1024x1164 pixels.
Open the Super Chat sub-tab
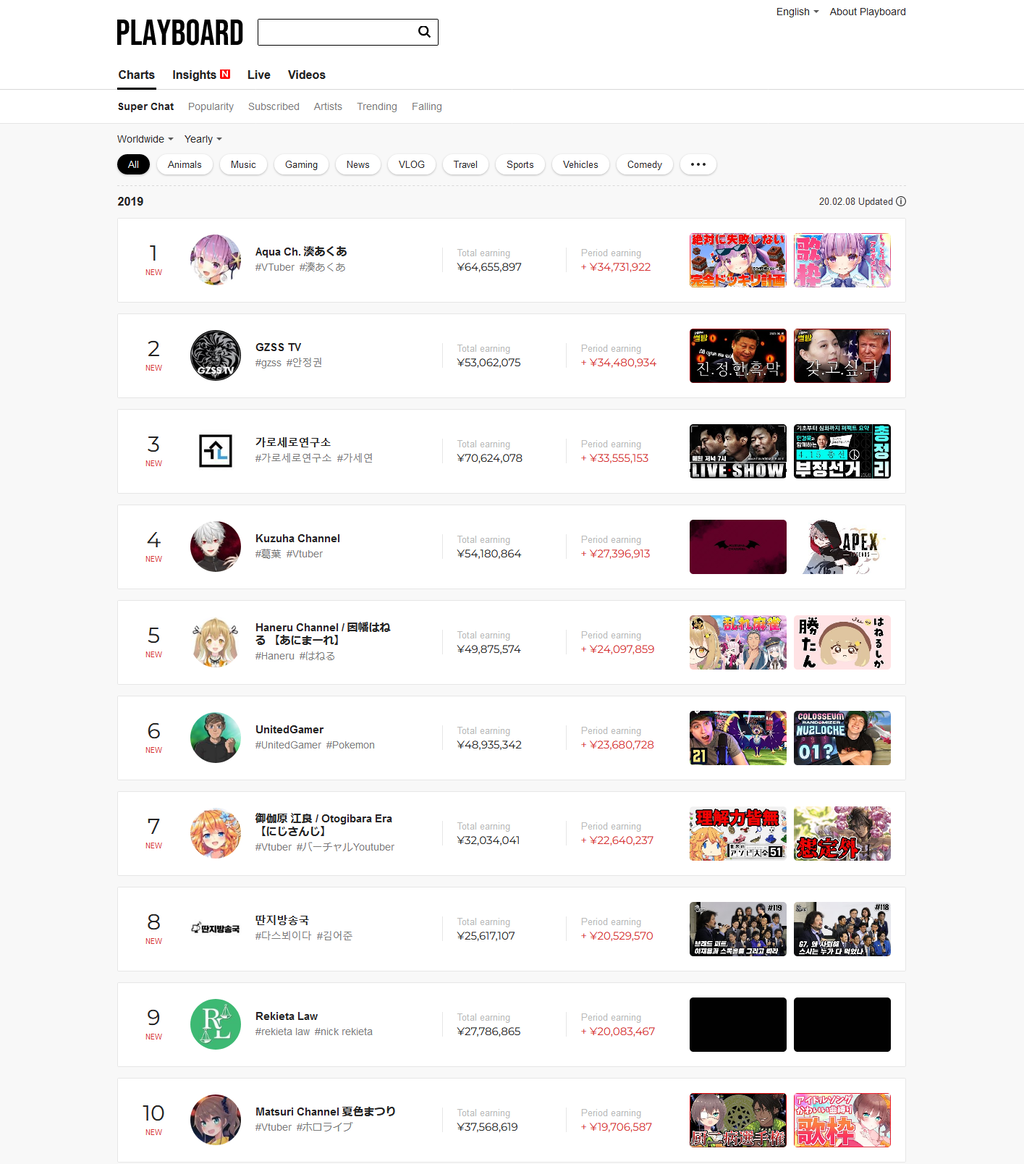(x=146, y=107)
